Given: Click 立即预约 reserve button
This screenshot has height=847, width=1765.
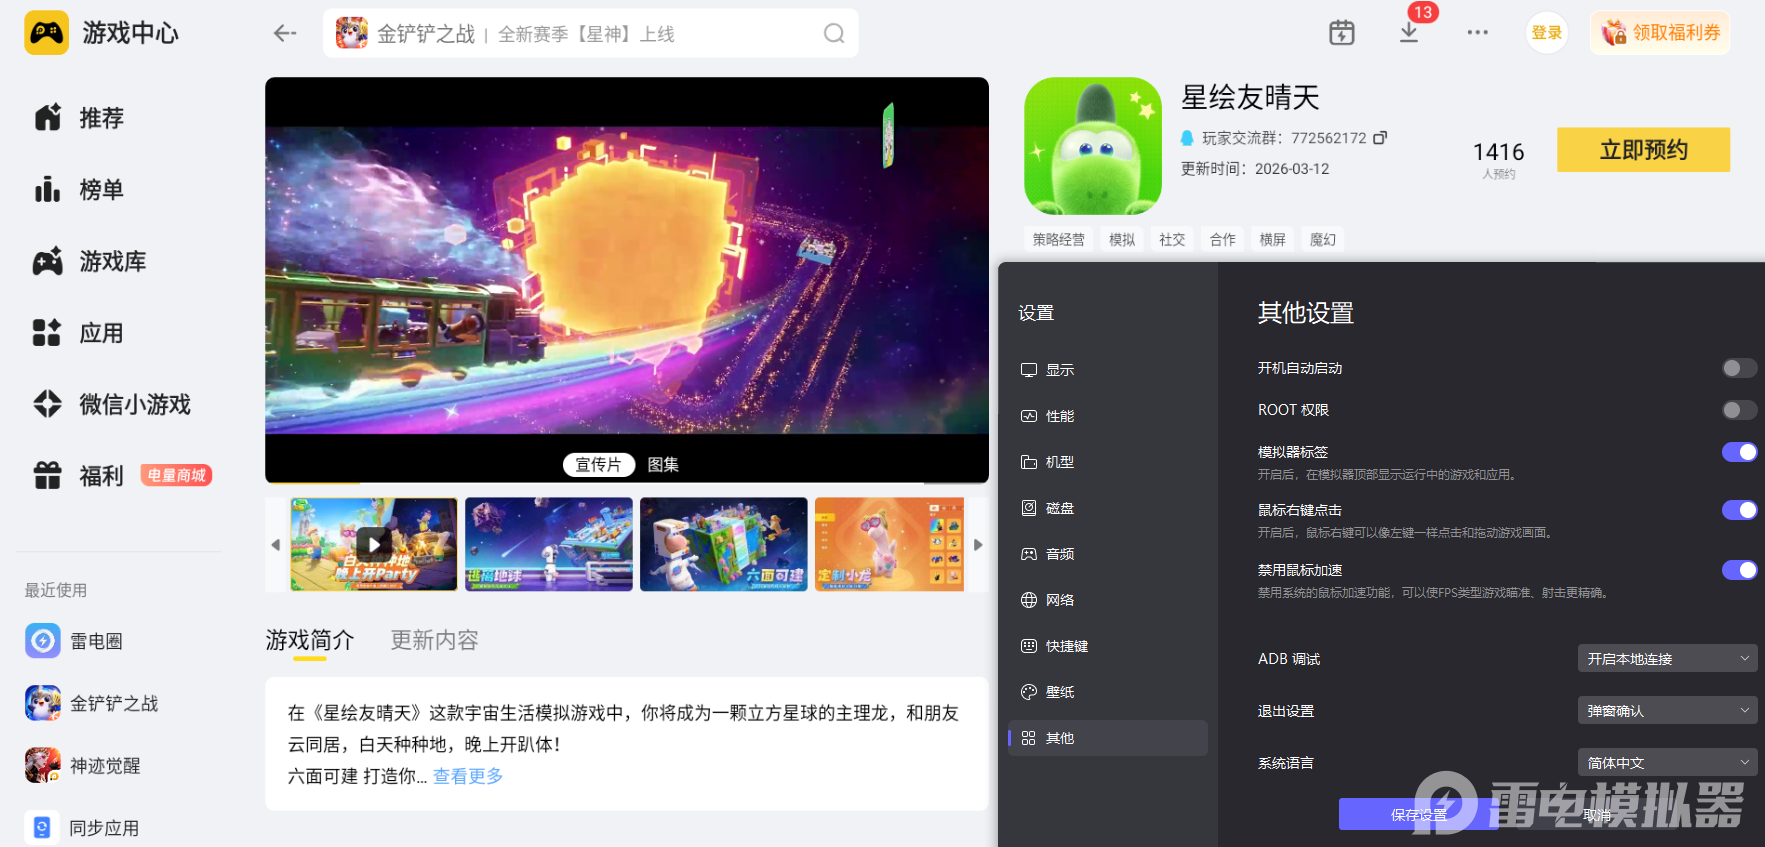Looking at the screenshot, I should pyautogui.click(x=1643, y=150).
